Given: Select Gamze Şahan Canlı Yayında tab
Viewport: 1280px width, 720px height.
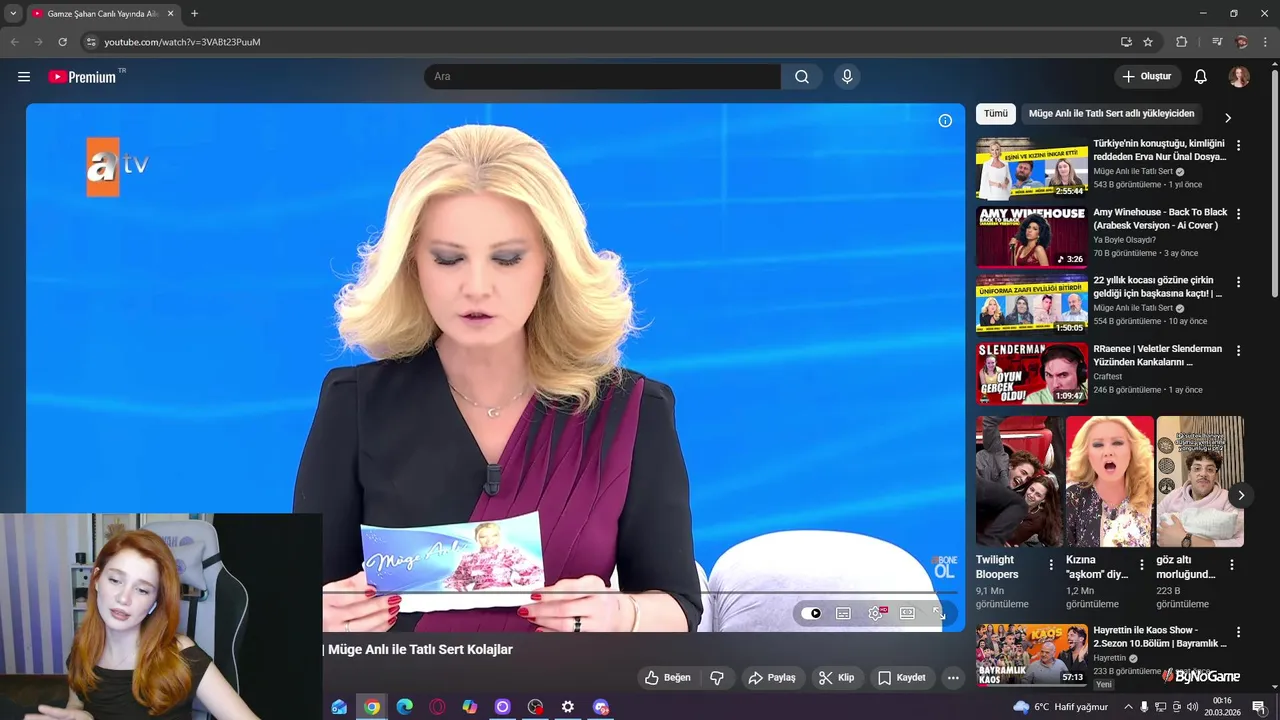Looking at the screenshot, I should click(x=102, y=14).
